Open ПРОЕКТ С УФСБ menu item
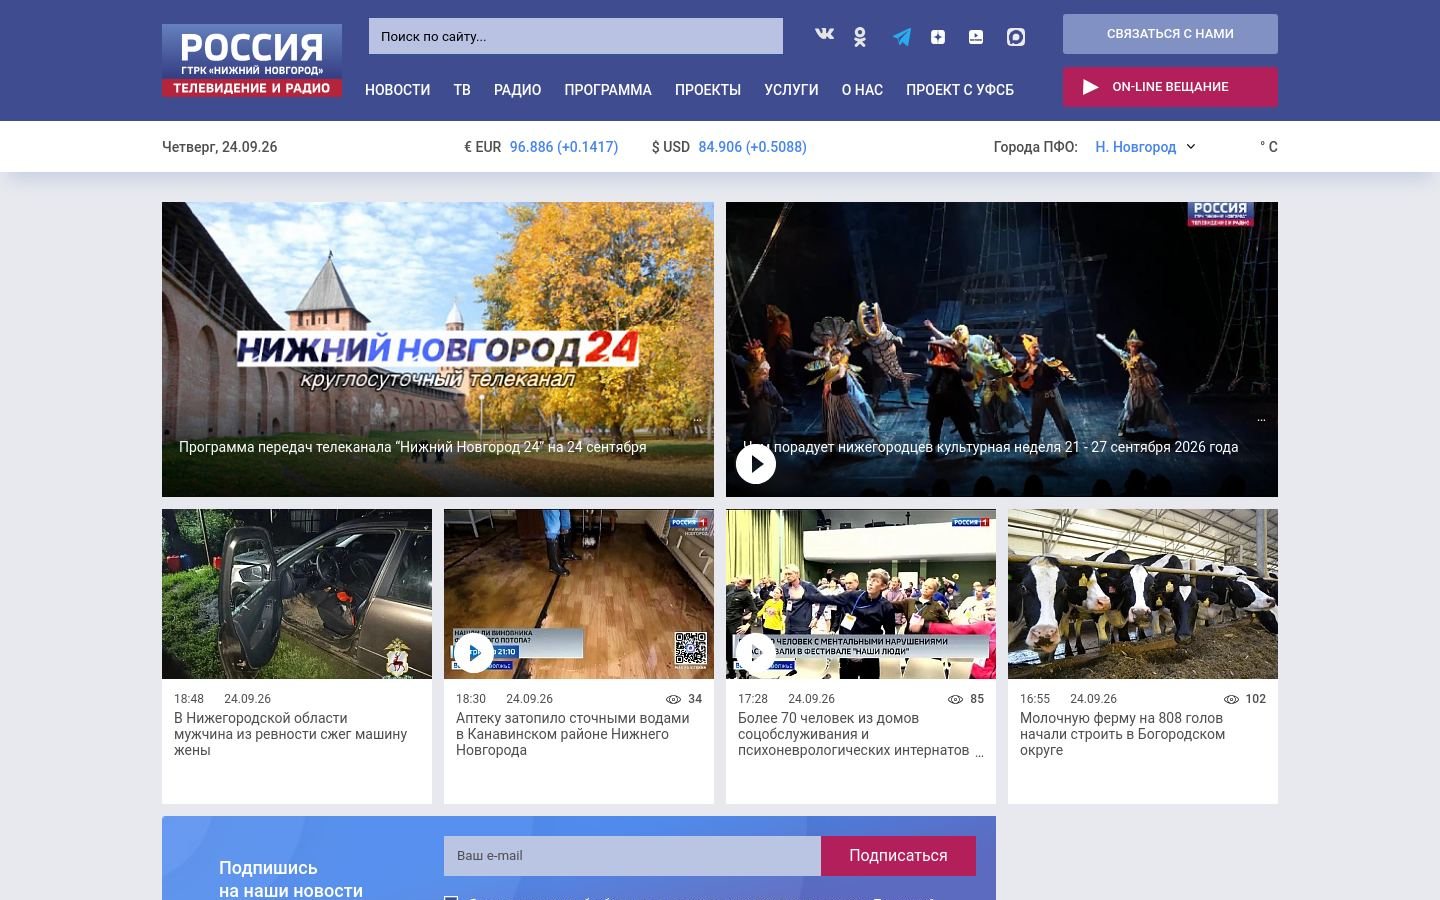This screenshot has width=1440, height=900. coord(960,90)
